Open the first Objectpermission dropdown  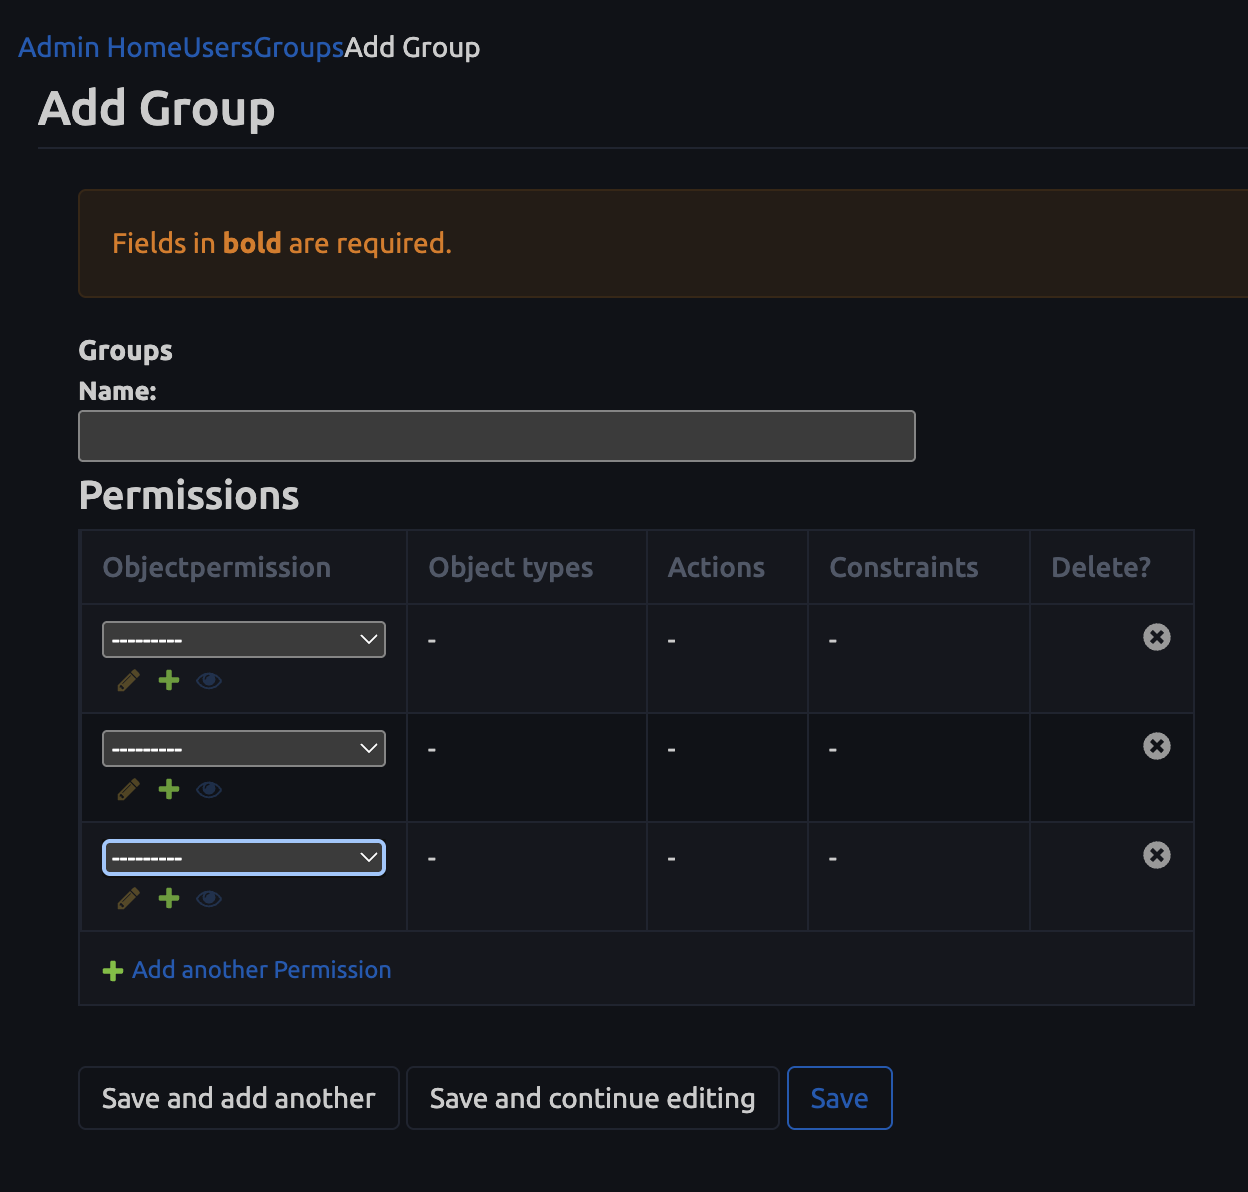(243, 638)
